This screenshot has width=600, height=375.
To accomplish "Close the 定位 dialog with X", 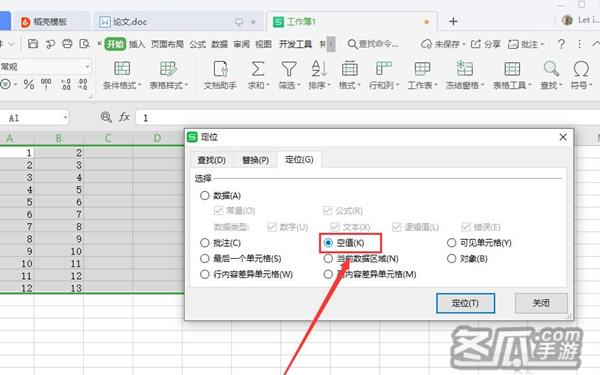I will point(563,137).
